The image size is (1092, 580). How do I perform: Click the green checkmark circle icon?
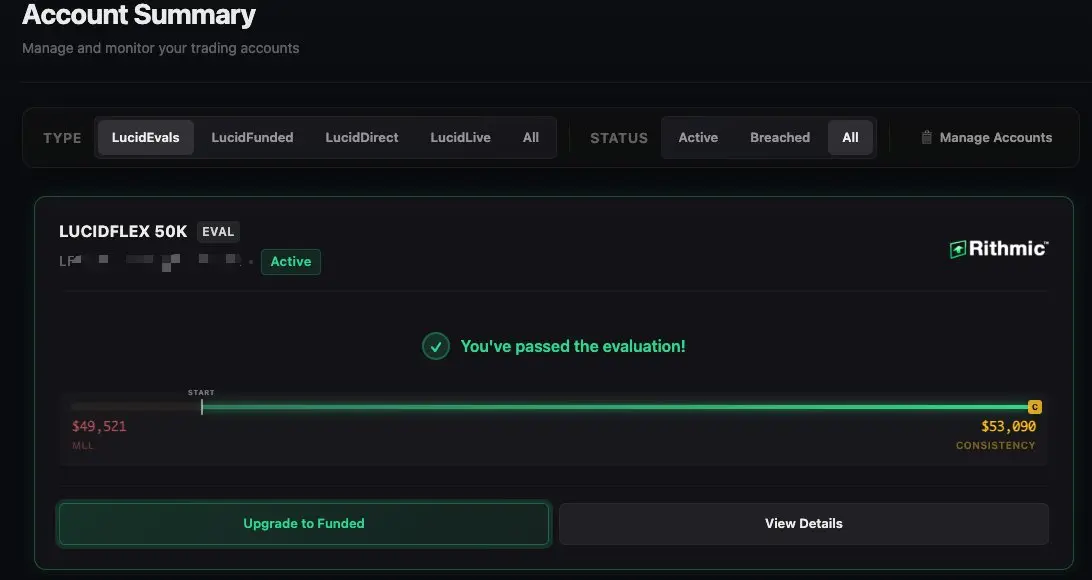pos(436,346)
